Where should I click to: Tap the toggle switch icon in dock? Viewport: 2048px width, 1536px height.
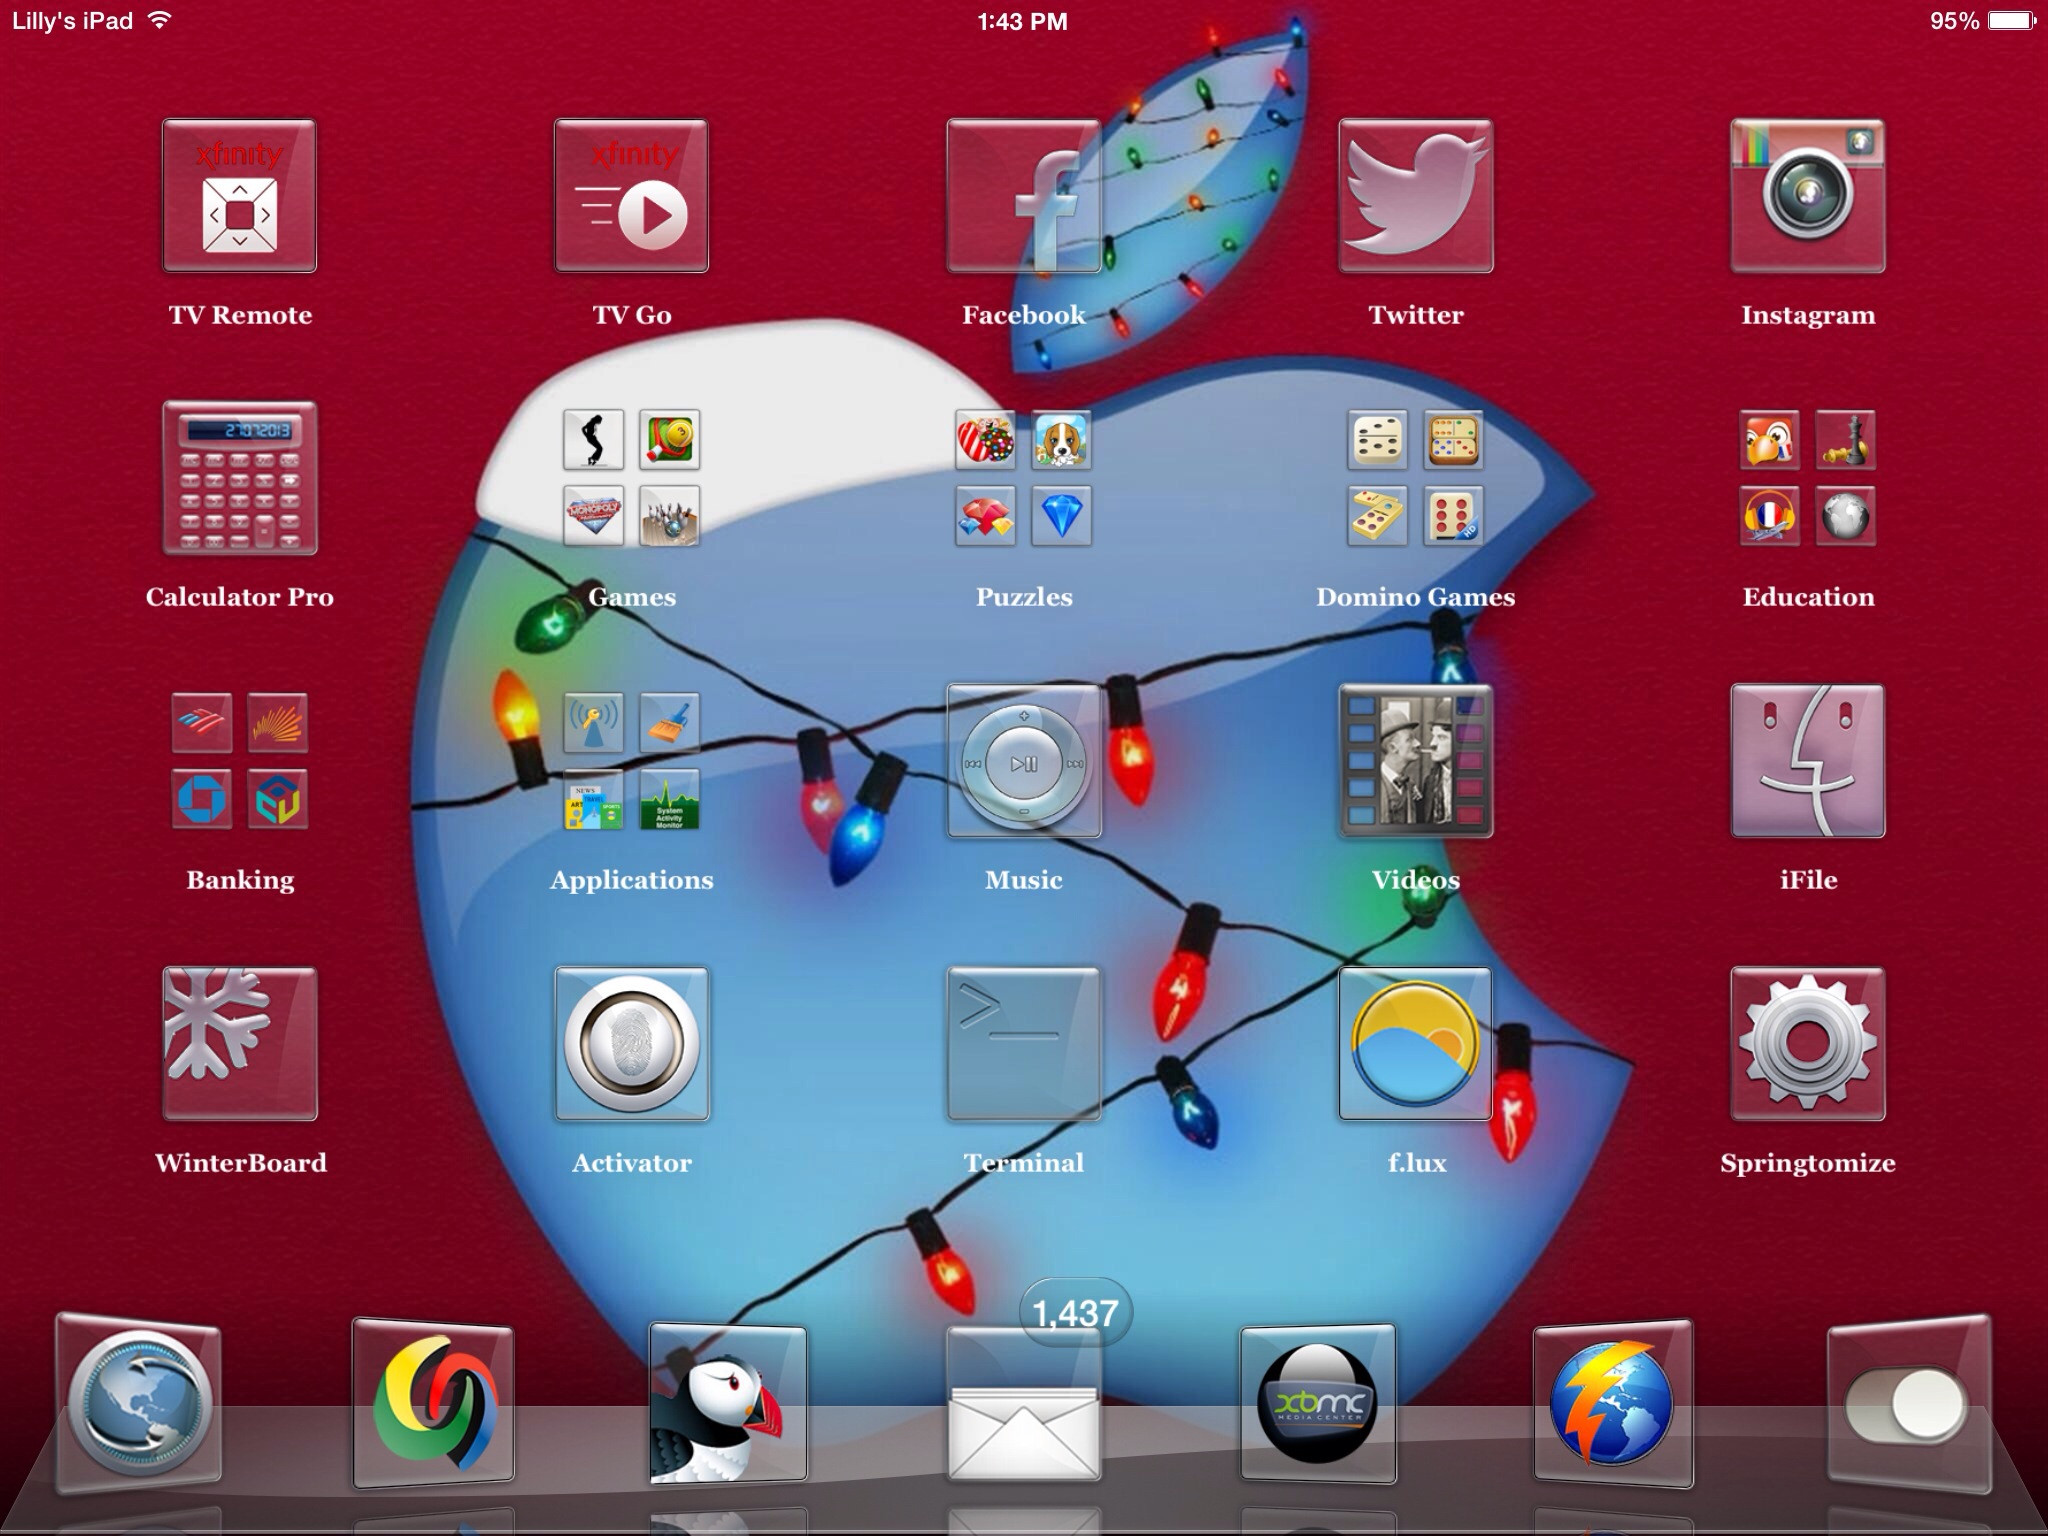(1908, 1405)
